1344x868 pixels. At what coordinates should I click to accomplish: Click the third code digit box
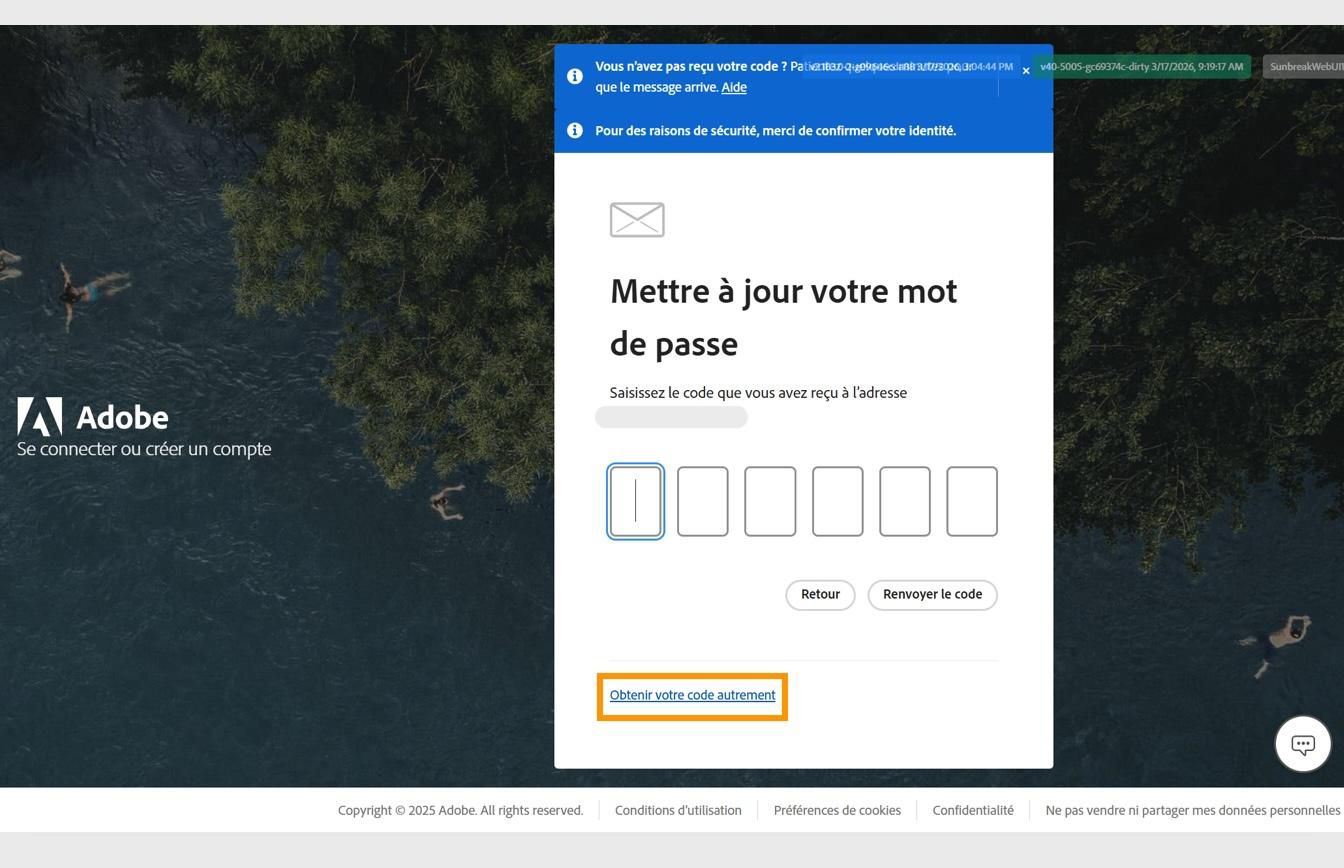pyautogui.click(x=770, y=501)
